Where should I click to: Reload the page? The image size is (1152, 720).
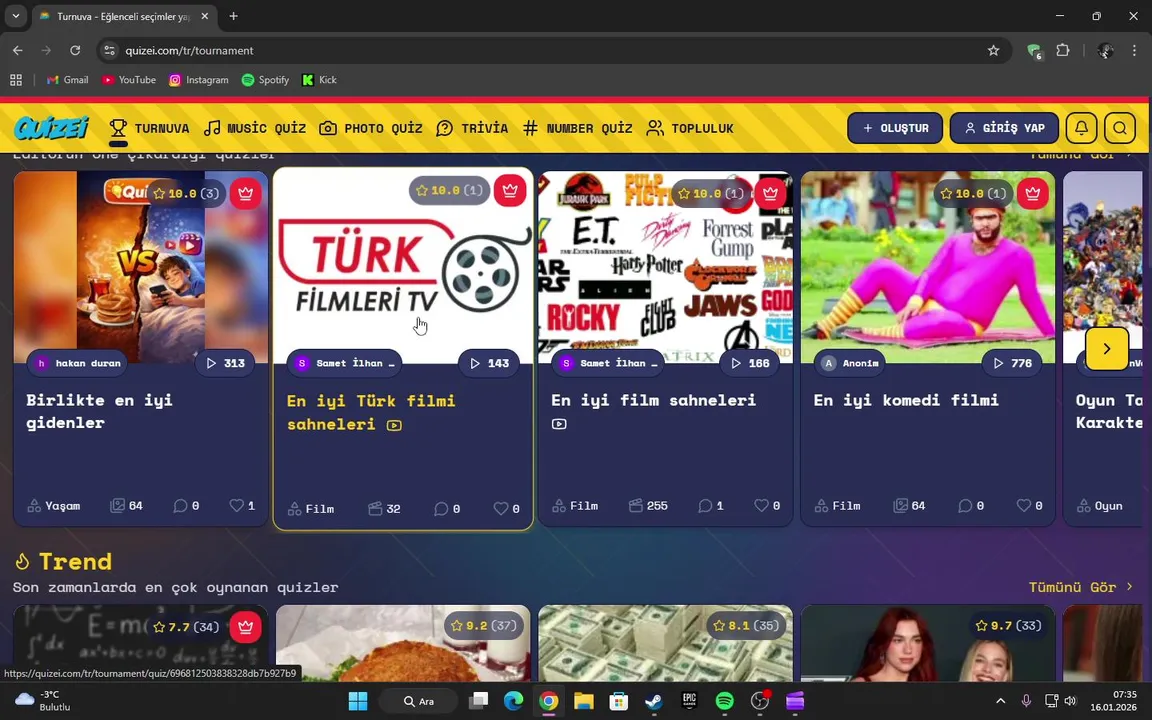tap(75, 51)
